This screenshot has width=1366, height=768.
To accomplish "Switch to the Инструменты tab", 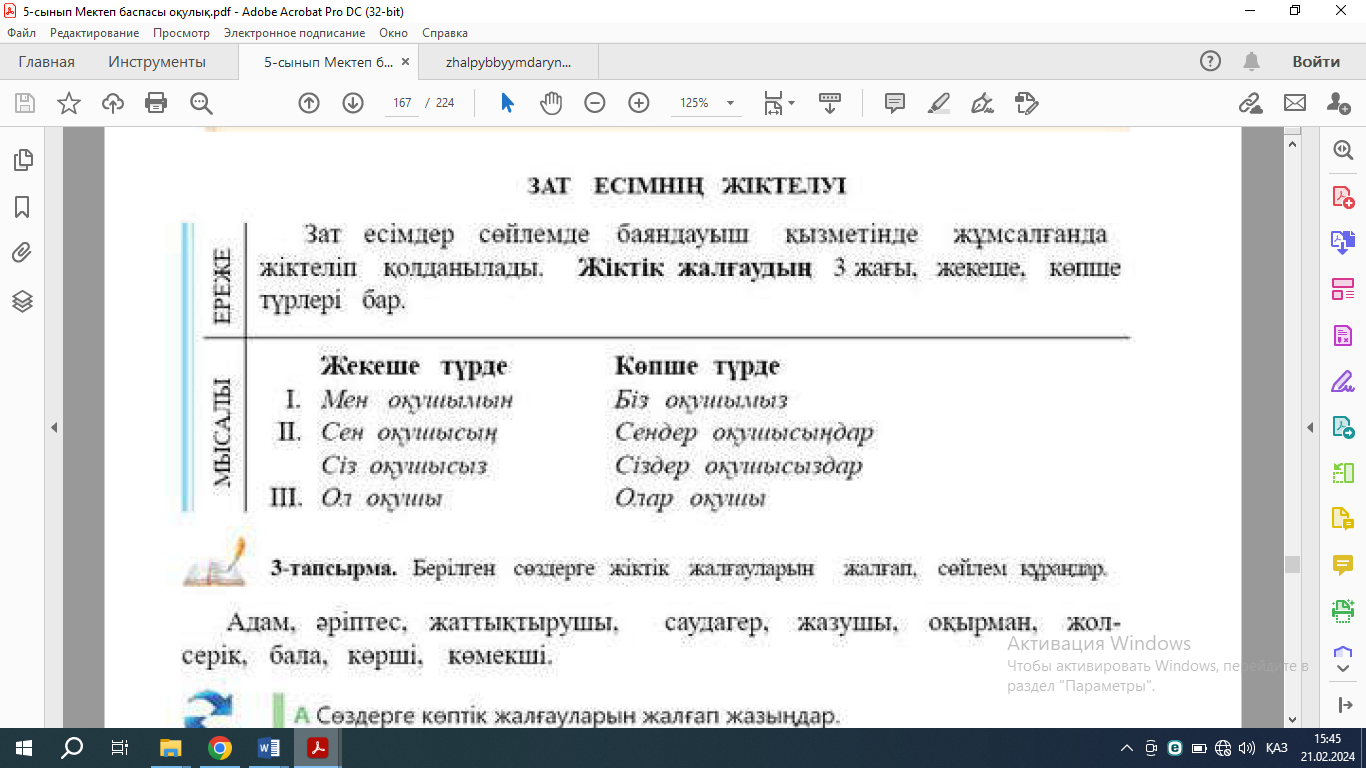I will point(157,62).
